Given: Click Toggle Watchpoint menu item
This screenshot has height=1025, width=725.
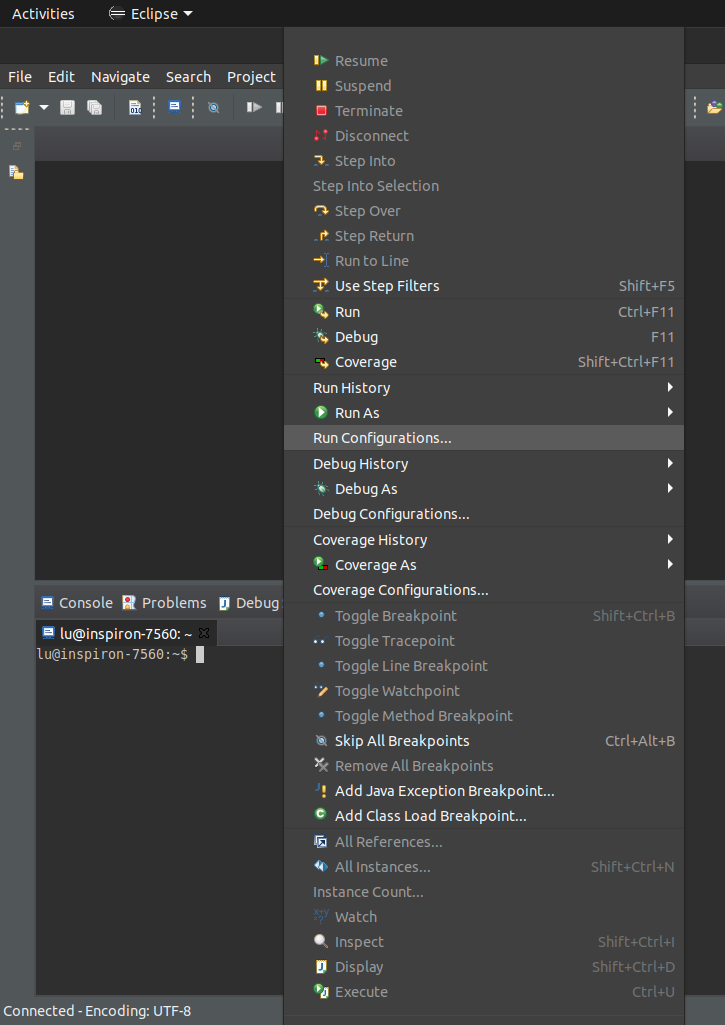Looking at the screenshot, I should click(484, 691).
